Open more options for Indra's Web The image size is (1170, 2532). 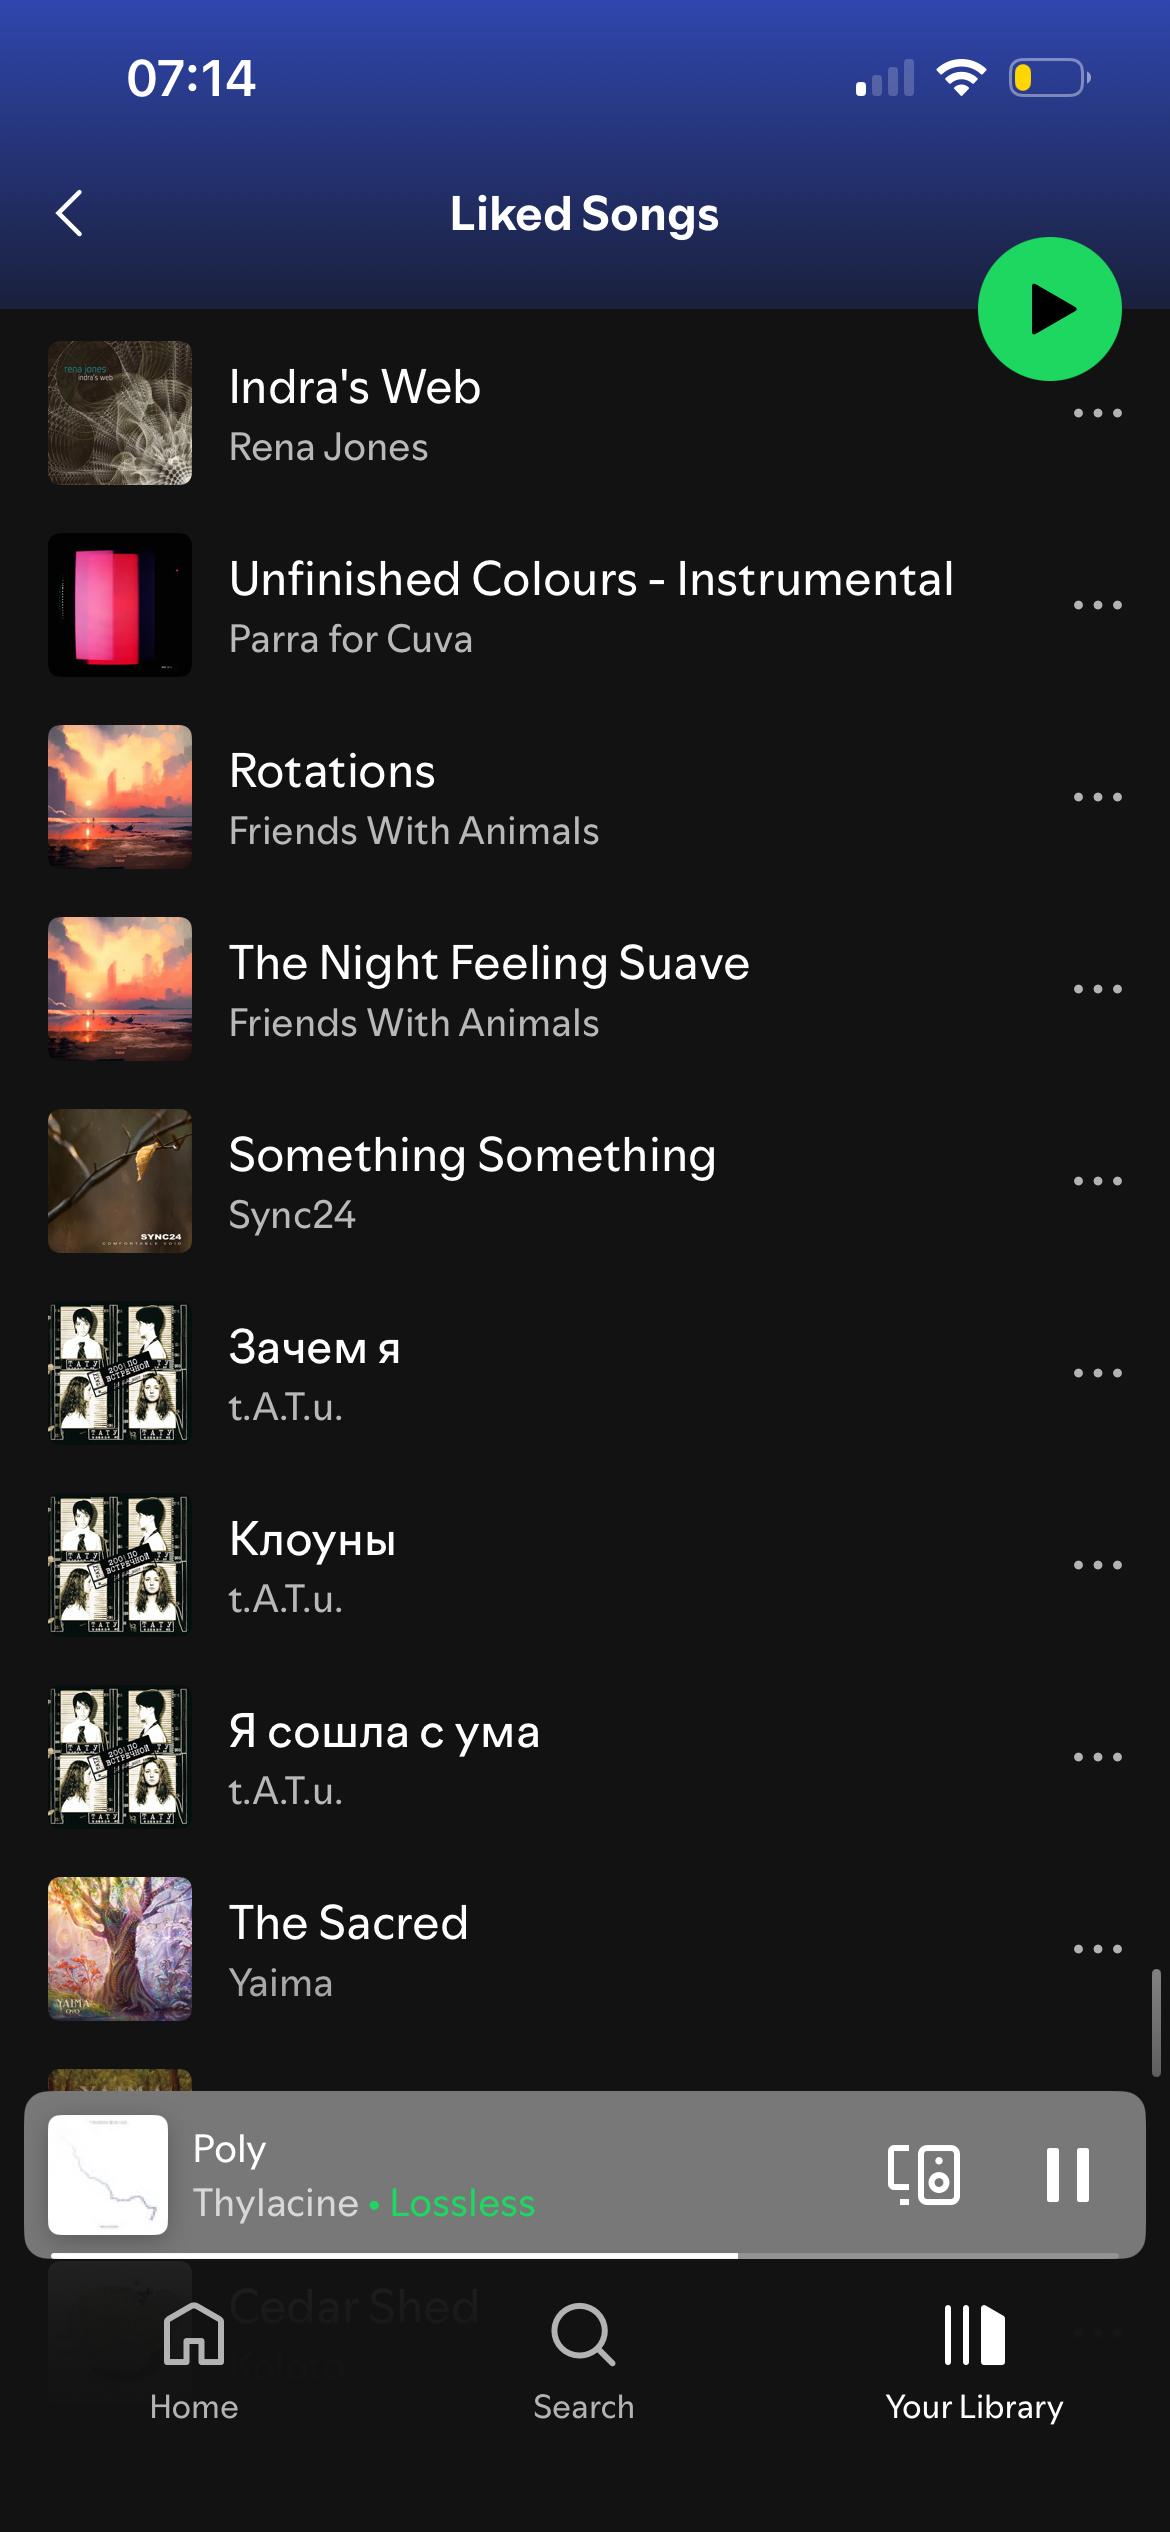point(1097,413)
